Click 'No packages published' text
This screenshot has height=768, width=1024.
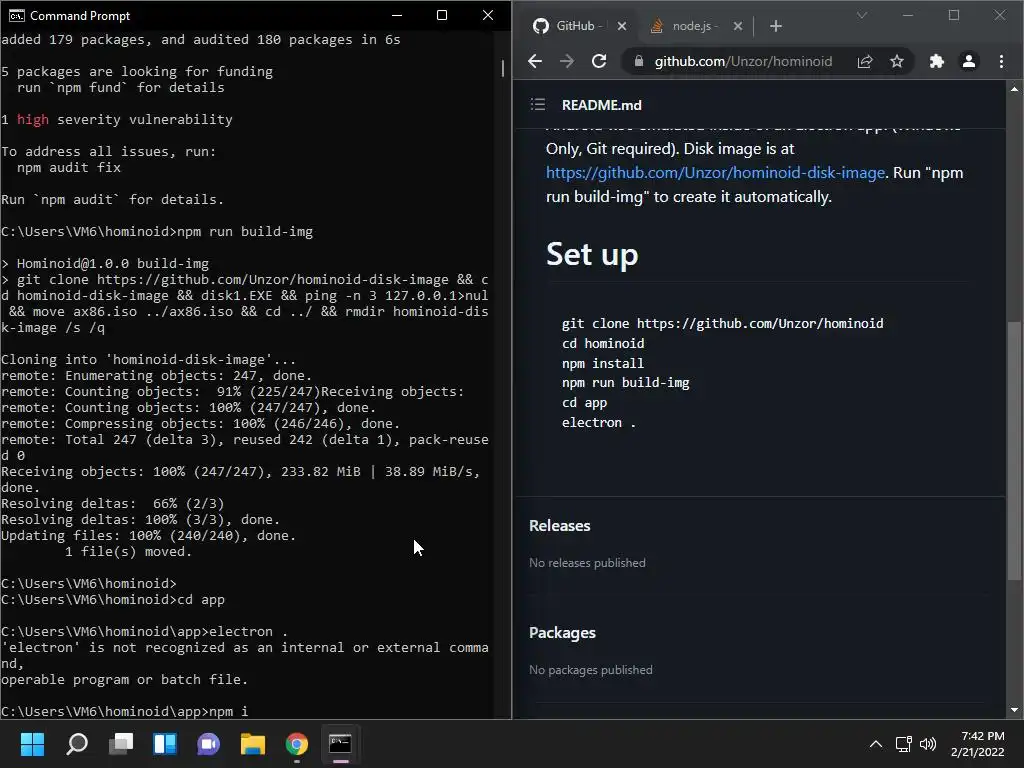coord(590,670)
